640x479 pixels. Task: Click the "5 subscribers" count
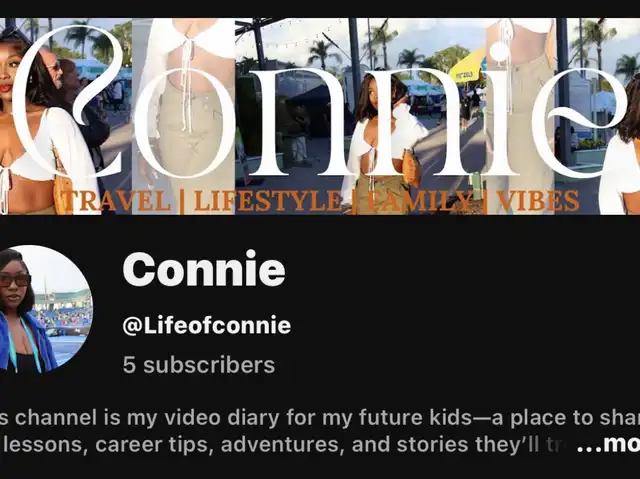(x=199, y=364)
